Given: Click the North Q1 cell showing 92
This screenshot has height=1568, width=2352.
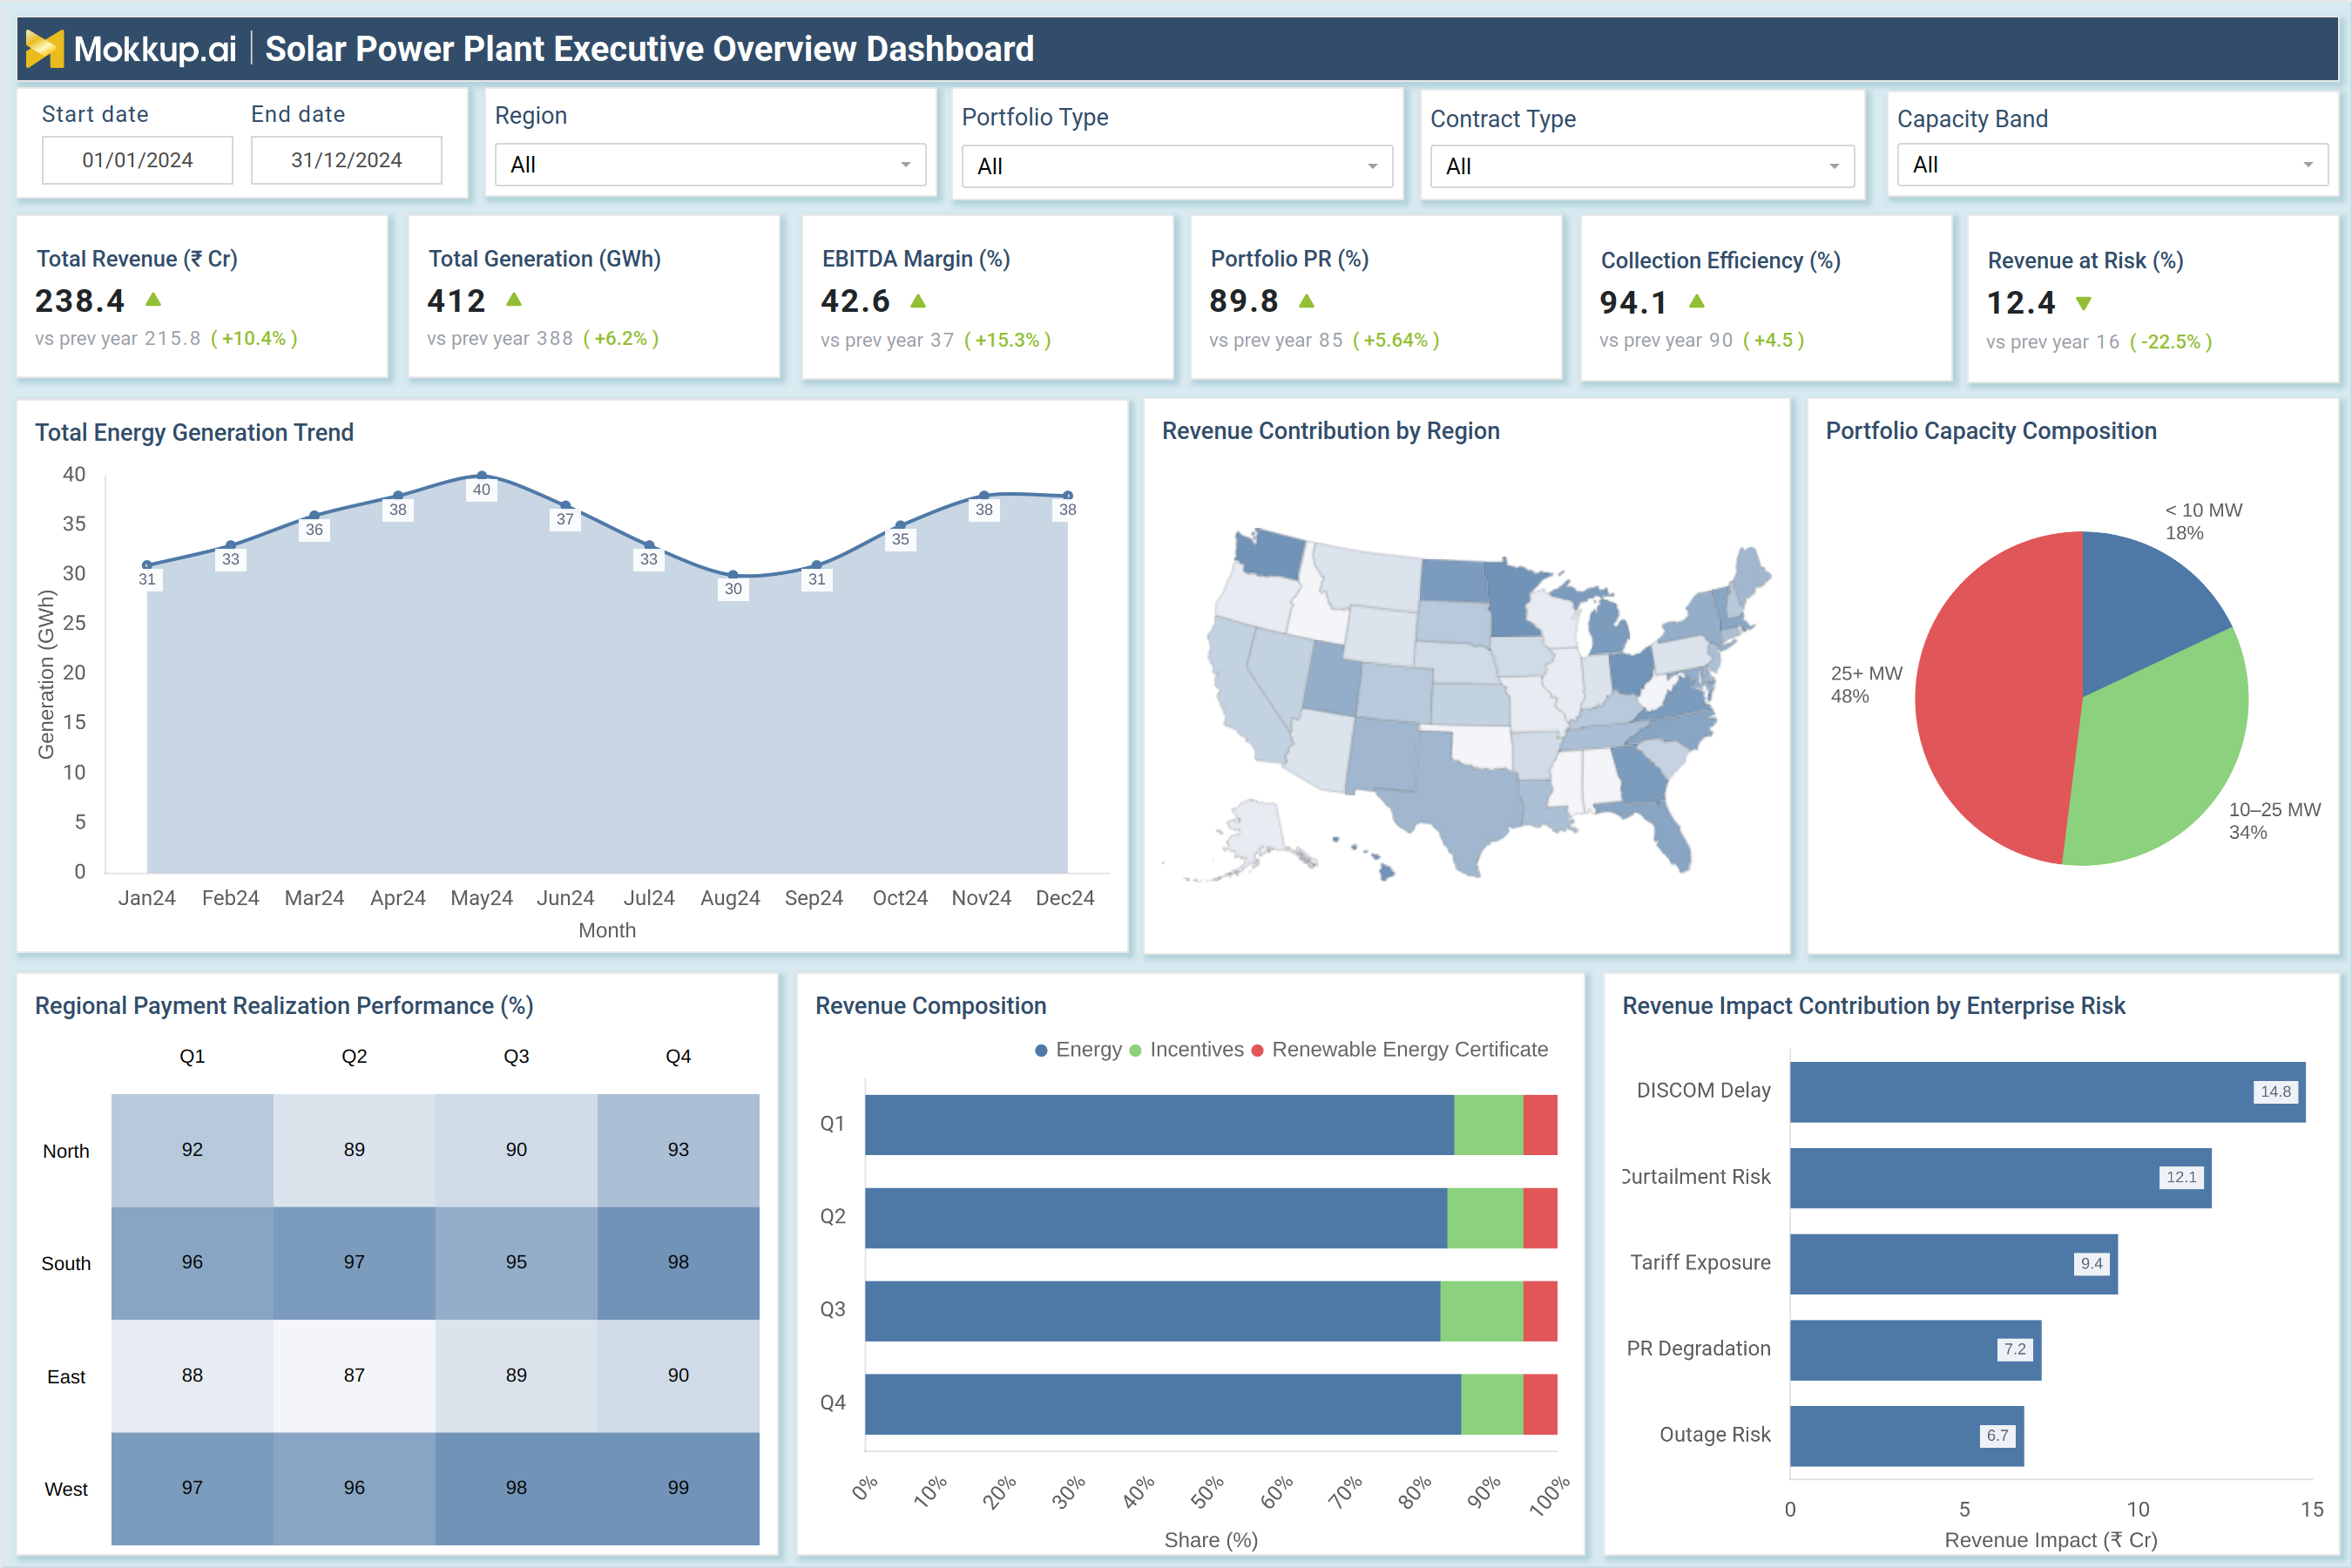Looking at the screenshot, I should pos(192,1150).
